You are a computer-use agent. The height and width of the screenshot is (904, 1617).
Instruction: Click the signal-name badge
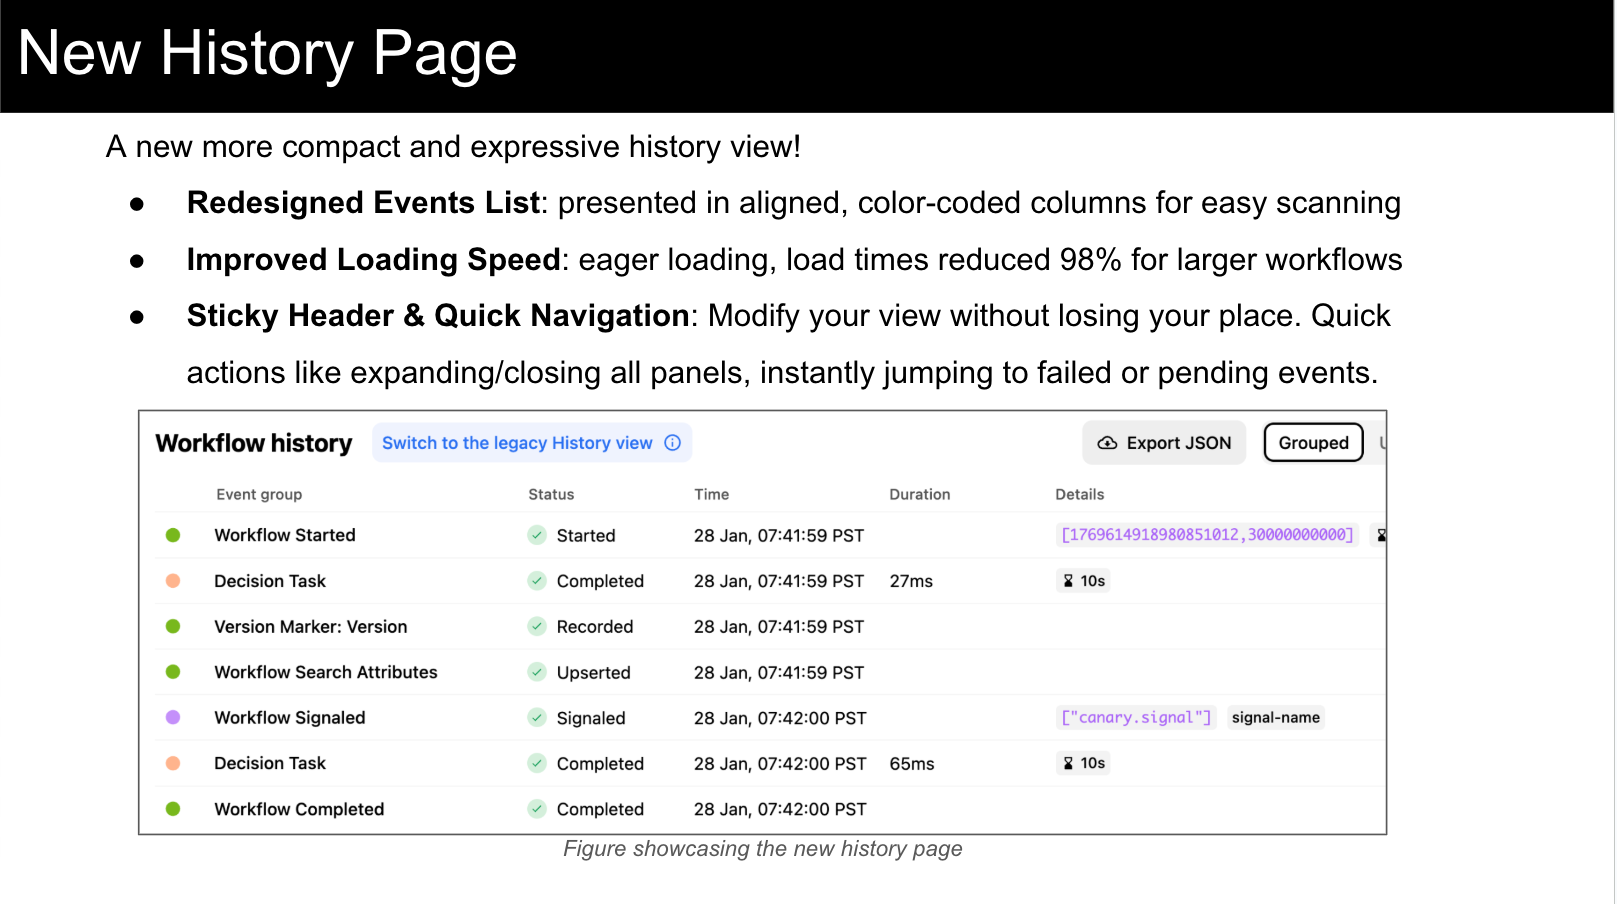1276,718
